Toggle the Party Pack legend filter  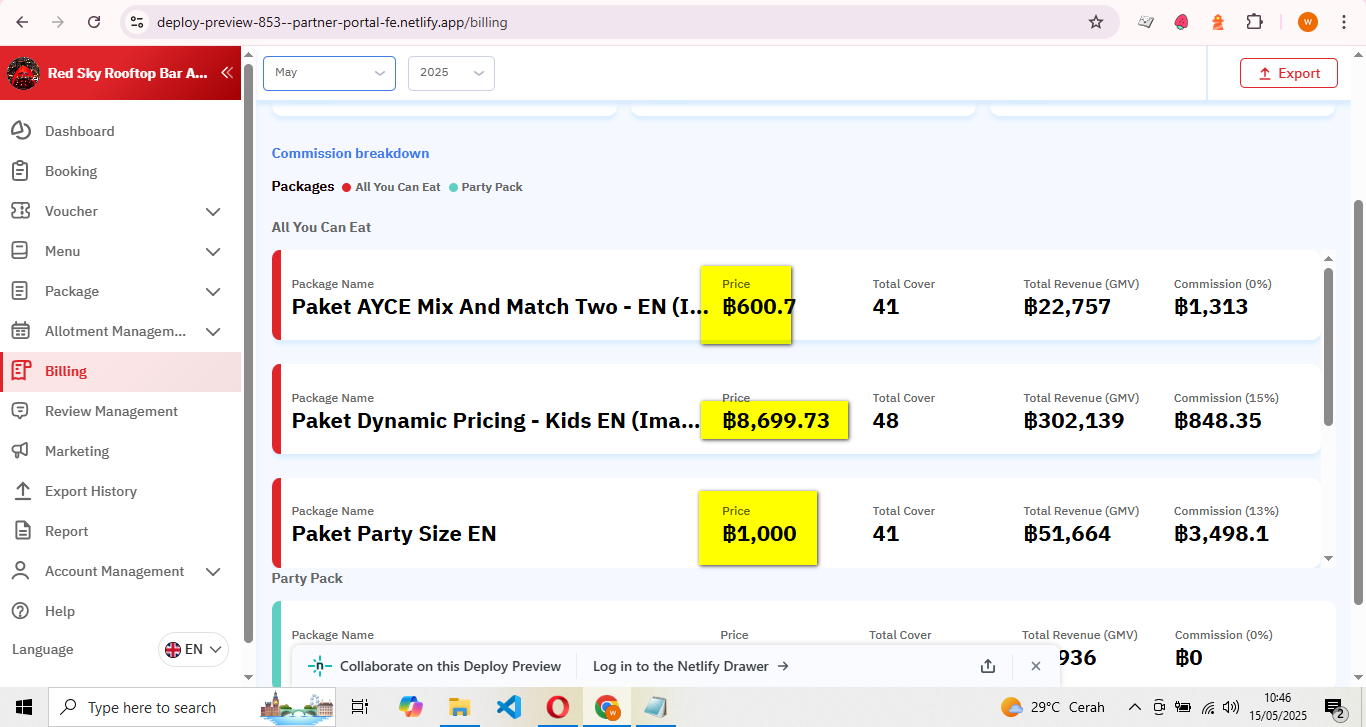point(486,187)
